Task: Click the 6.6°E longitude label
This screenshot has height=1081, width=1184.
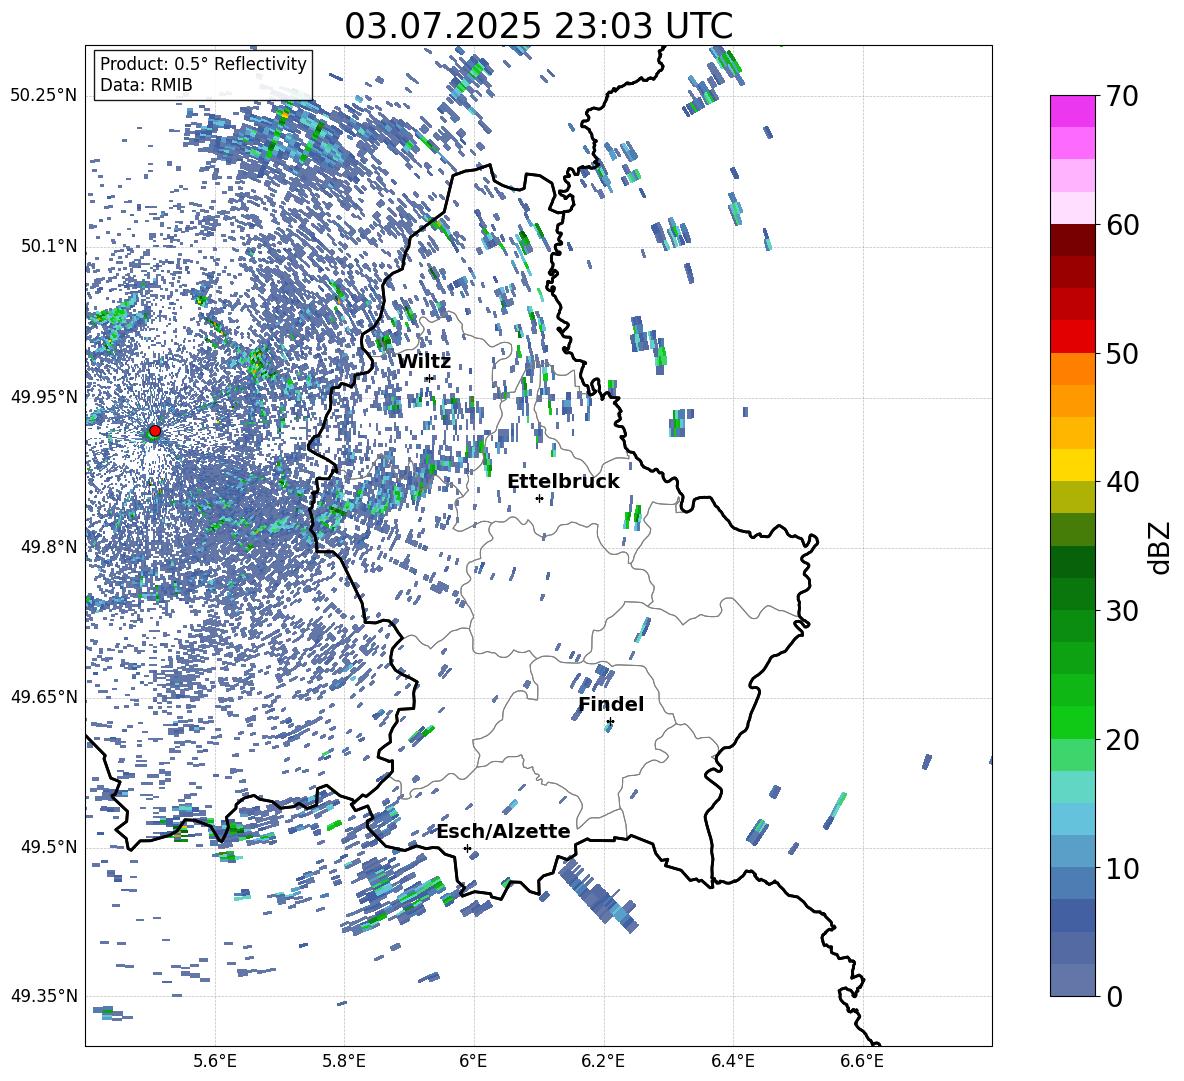Action: pos(862,1061)
